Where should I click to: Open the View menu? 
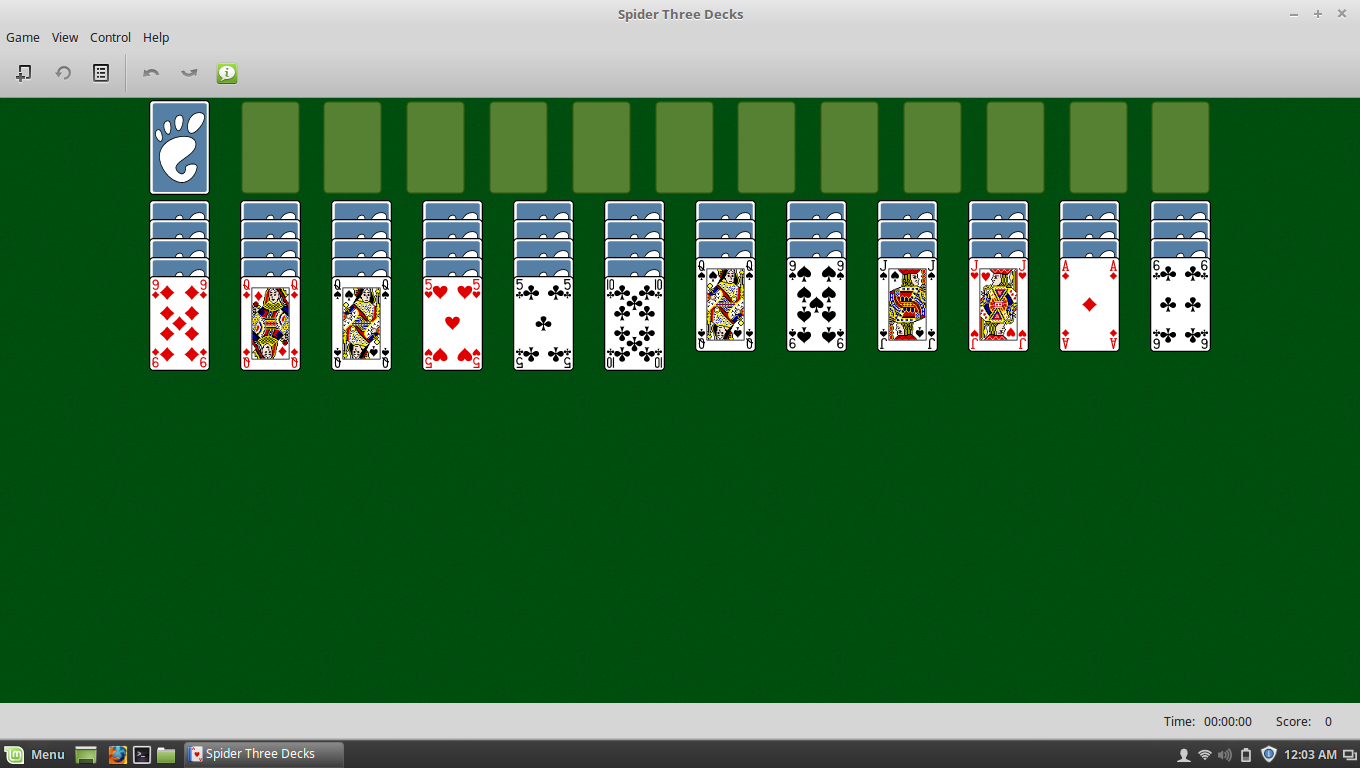[64, 37]
